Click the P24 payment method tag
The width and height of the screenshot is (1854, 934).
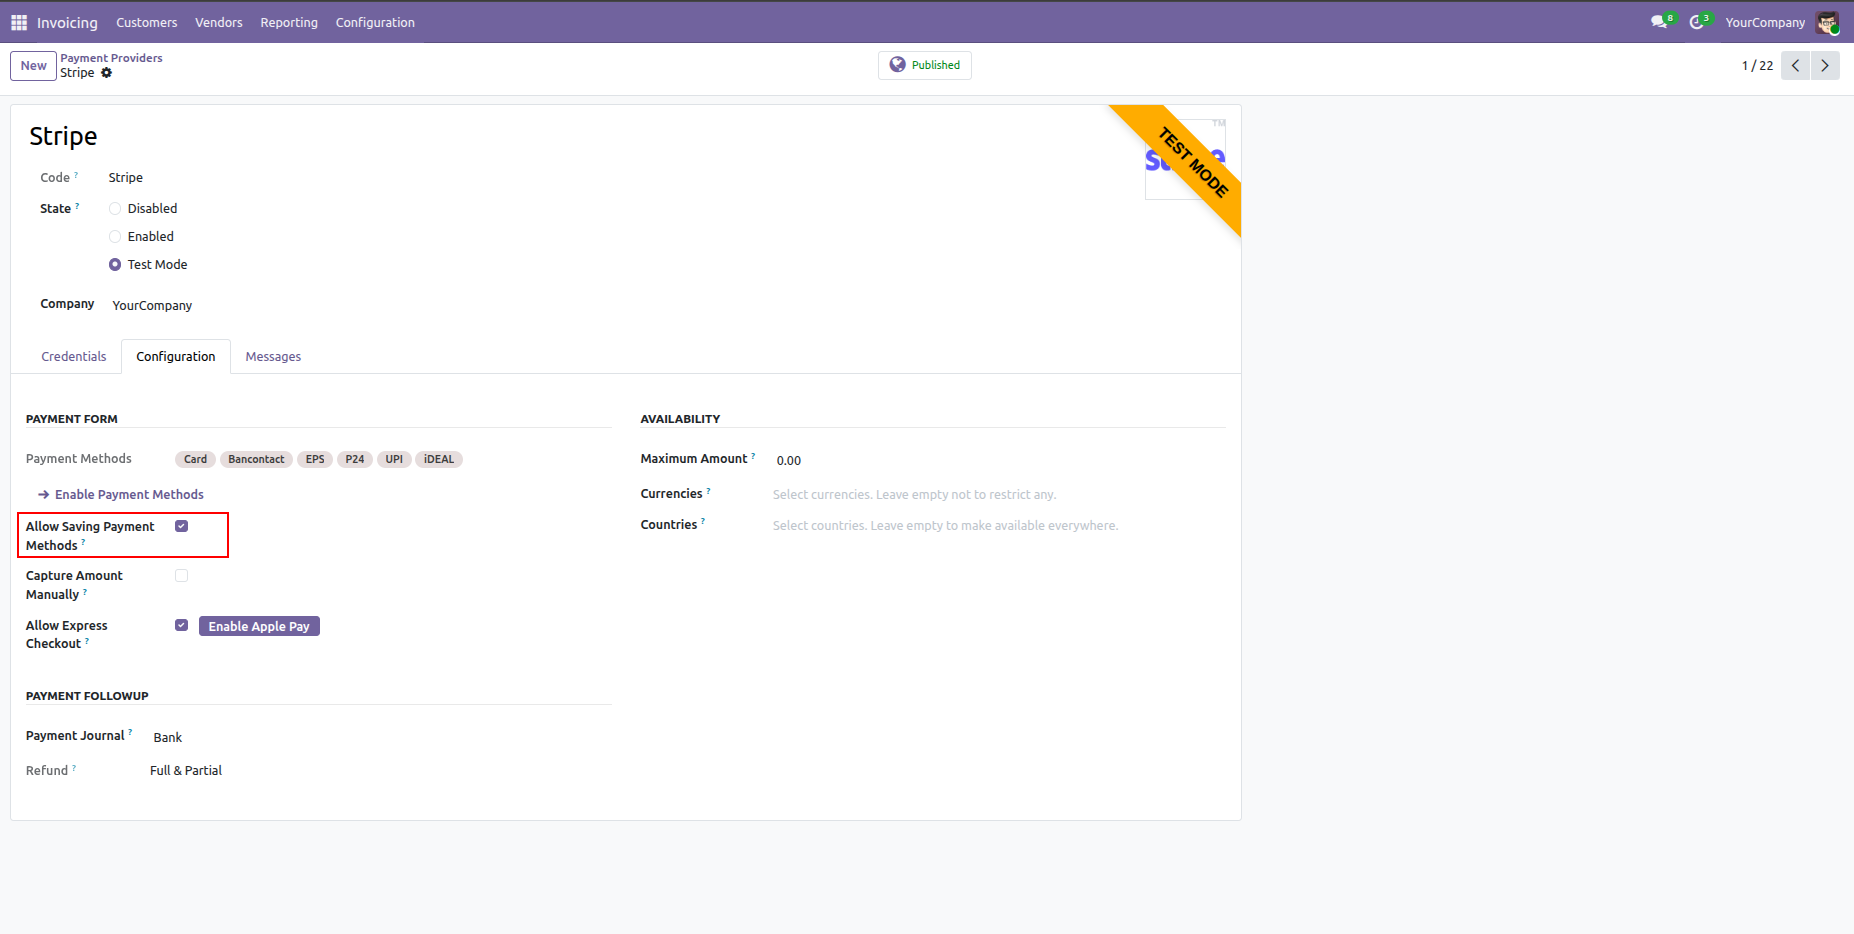click(355, 460)
